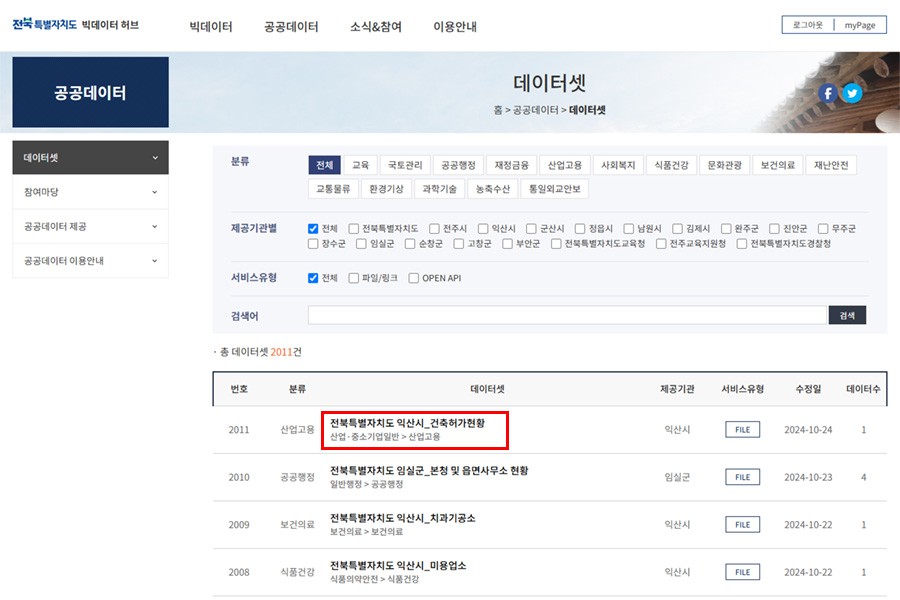
Task: Check the 전북특별자치도교육청 provider checkbox
Action: 556,244
